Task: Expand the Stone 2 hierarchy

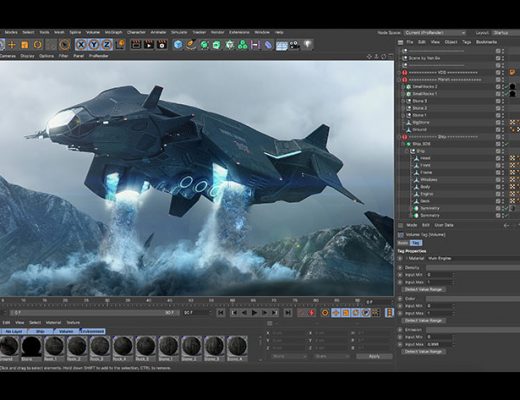Action: point(403,108)
